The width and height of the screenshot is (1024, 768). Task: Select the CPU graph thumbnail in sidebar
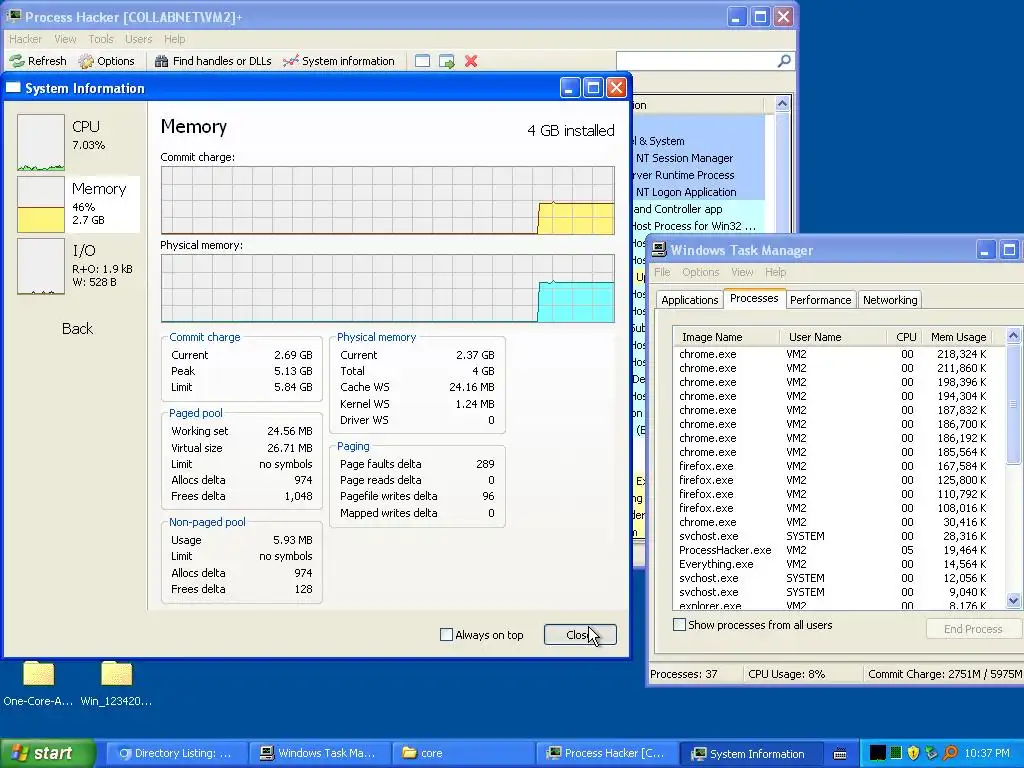pos(40,142)
